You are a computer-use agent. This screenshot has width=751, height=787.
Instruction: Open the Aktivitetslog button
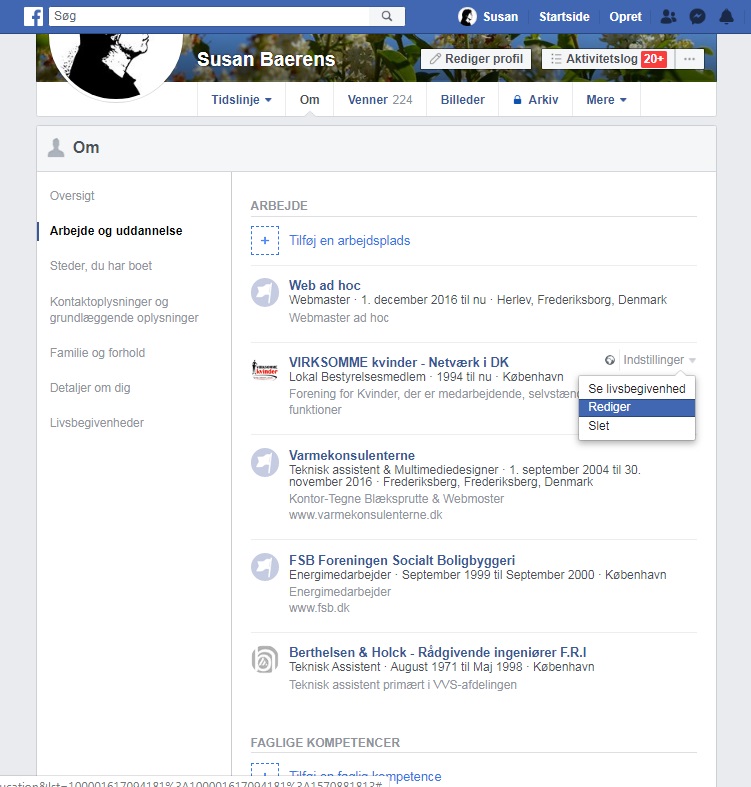pos(608,59)
